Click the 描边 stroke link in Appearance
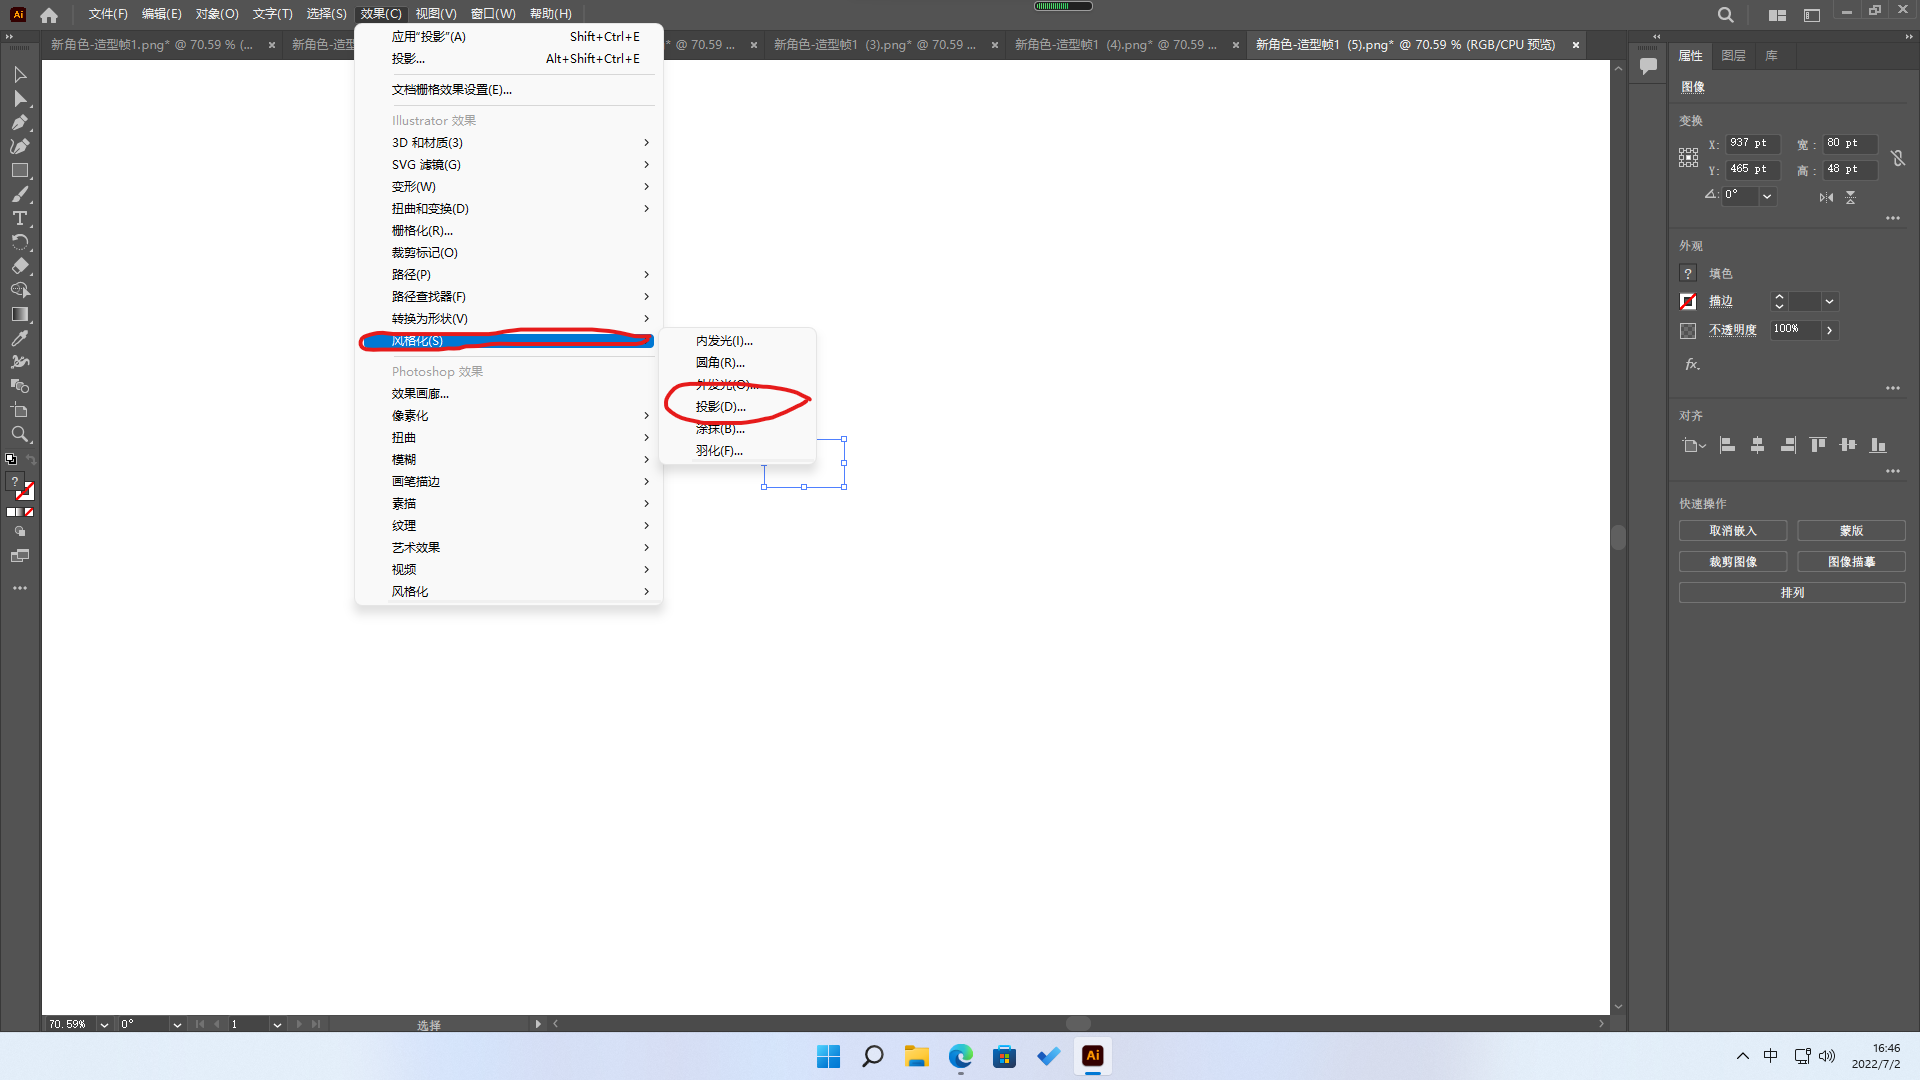Screen dimensions: 1920x1080 [x=1720, y=301]
